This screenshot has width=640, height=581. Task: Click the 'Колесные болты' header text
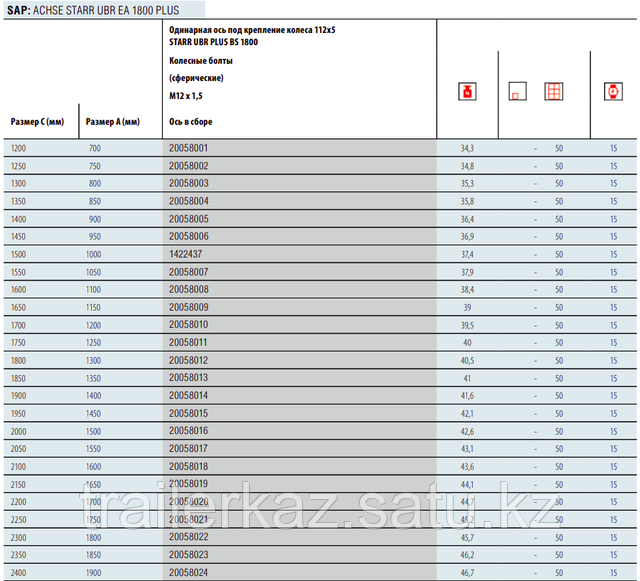[x=201, y=61]
